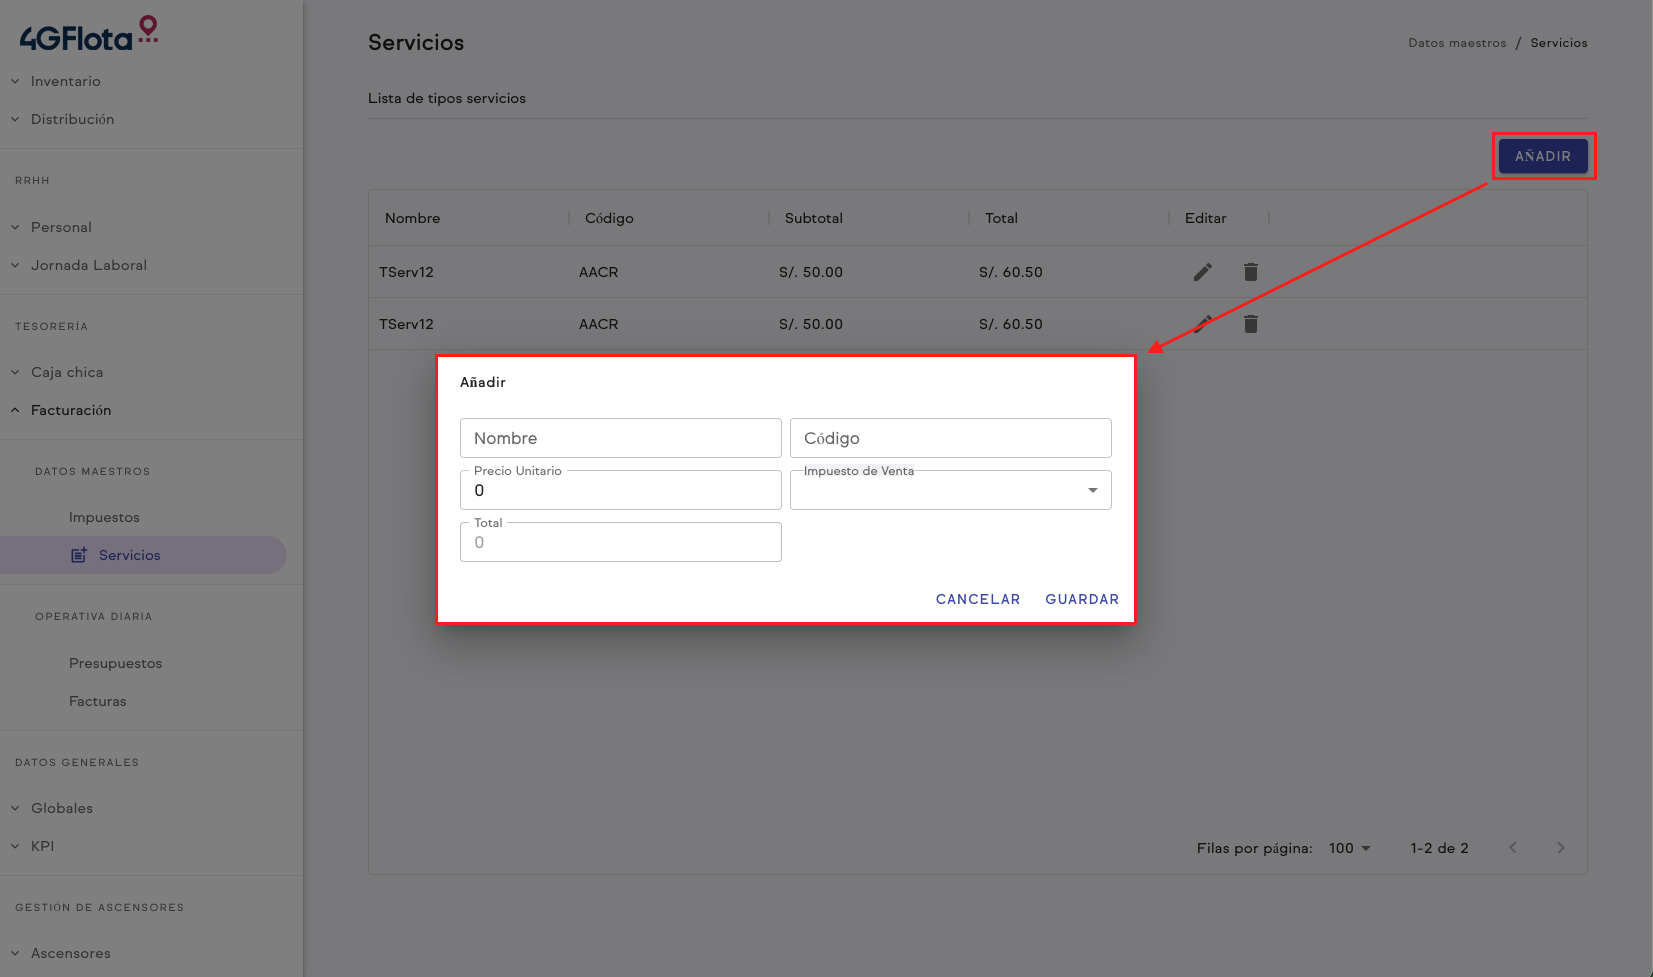Focus the Nombre input field

pos(620,438)
